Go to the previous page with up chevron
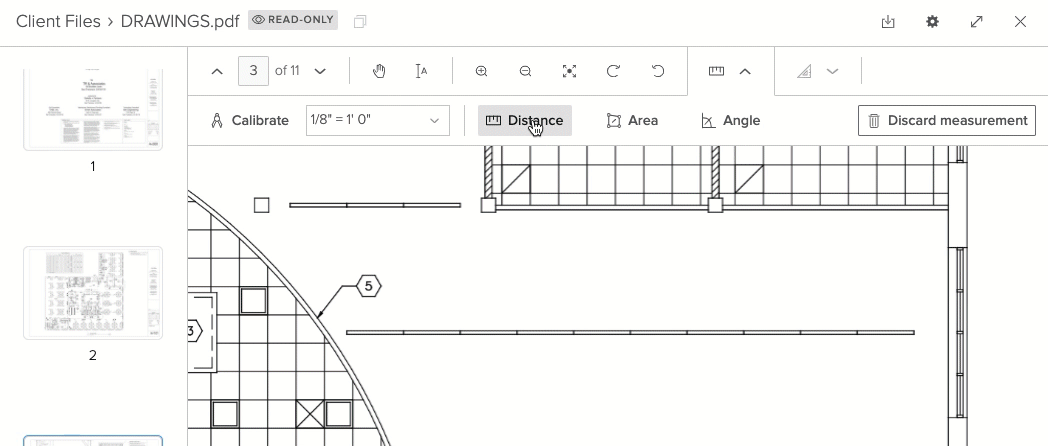Screen dimensions: 1048x446 click(217, 71)
